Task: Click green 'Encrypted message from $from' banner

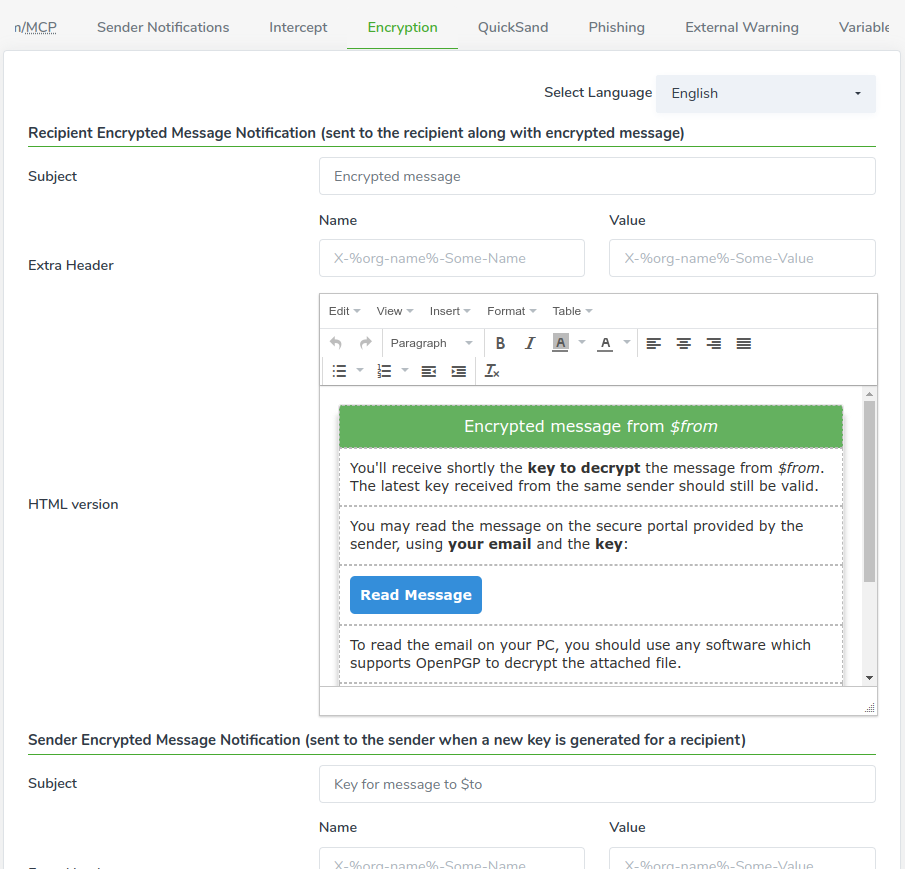Action: tap(591, 427)
